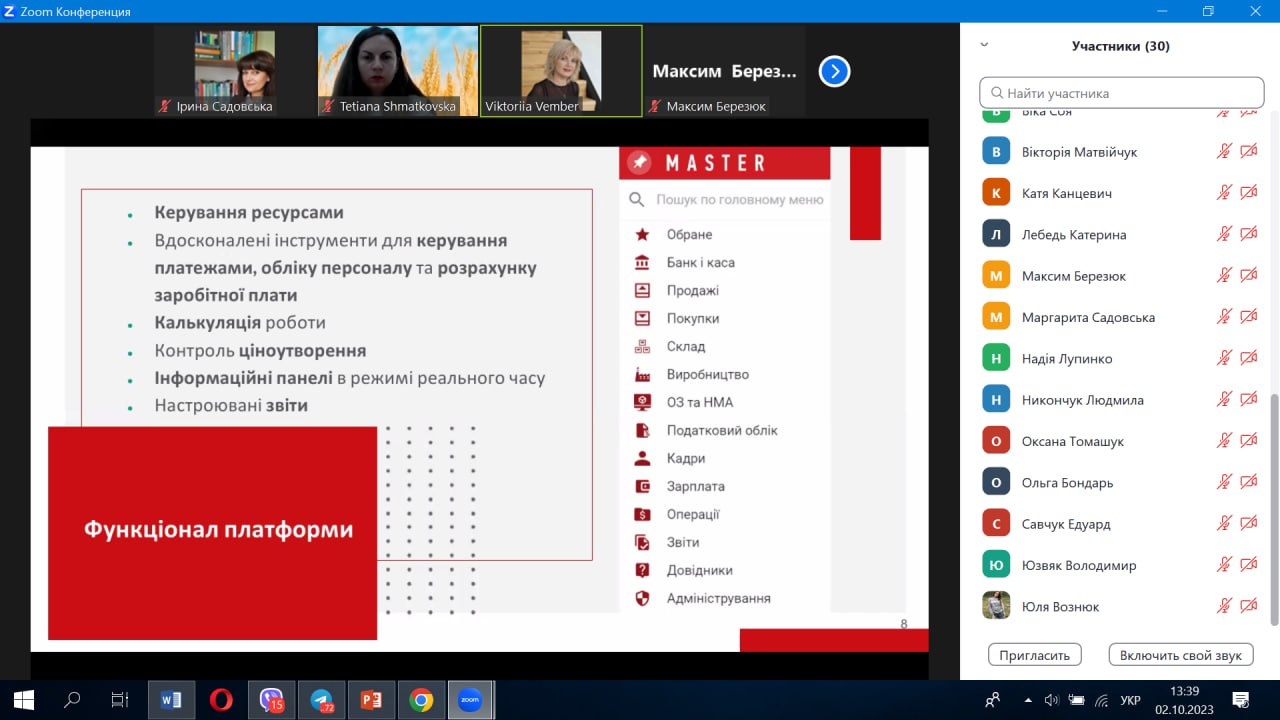The width and height of the screenshot is (1280, 720).
Task: Click the Найти участника search field
Action: 1120,92
